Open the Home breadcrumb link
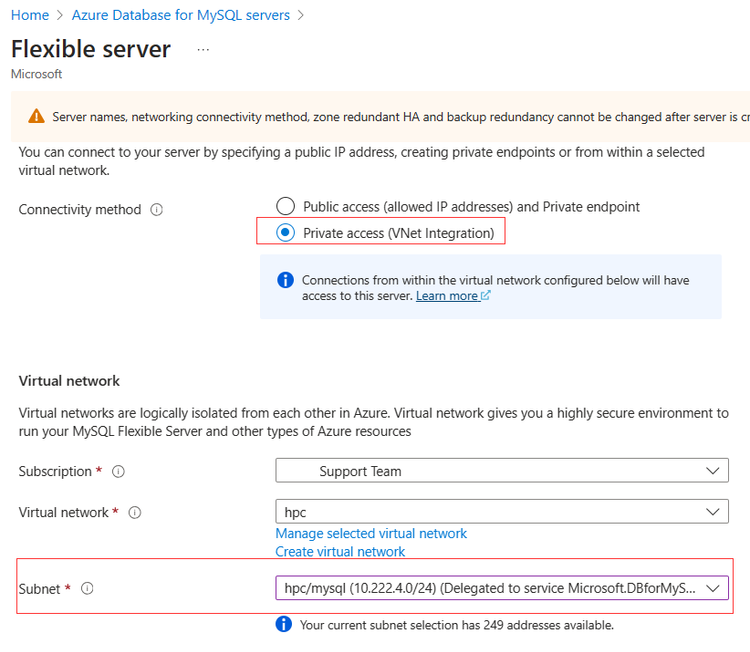This screenshot has height=652, width=750. pyautogui.click(x=30, y=15)
